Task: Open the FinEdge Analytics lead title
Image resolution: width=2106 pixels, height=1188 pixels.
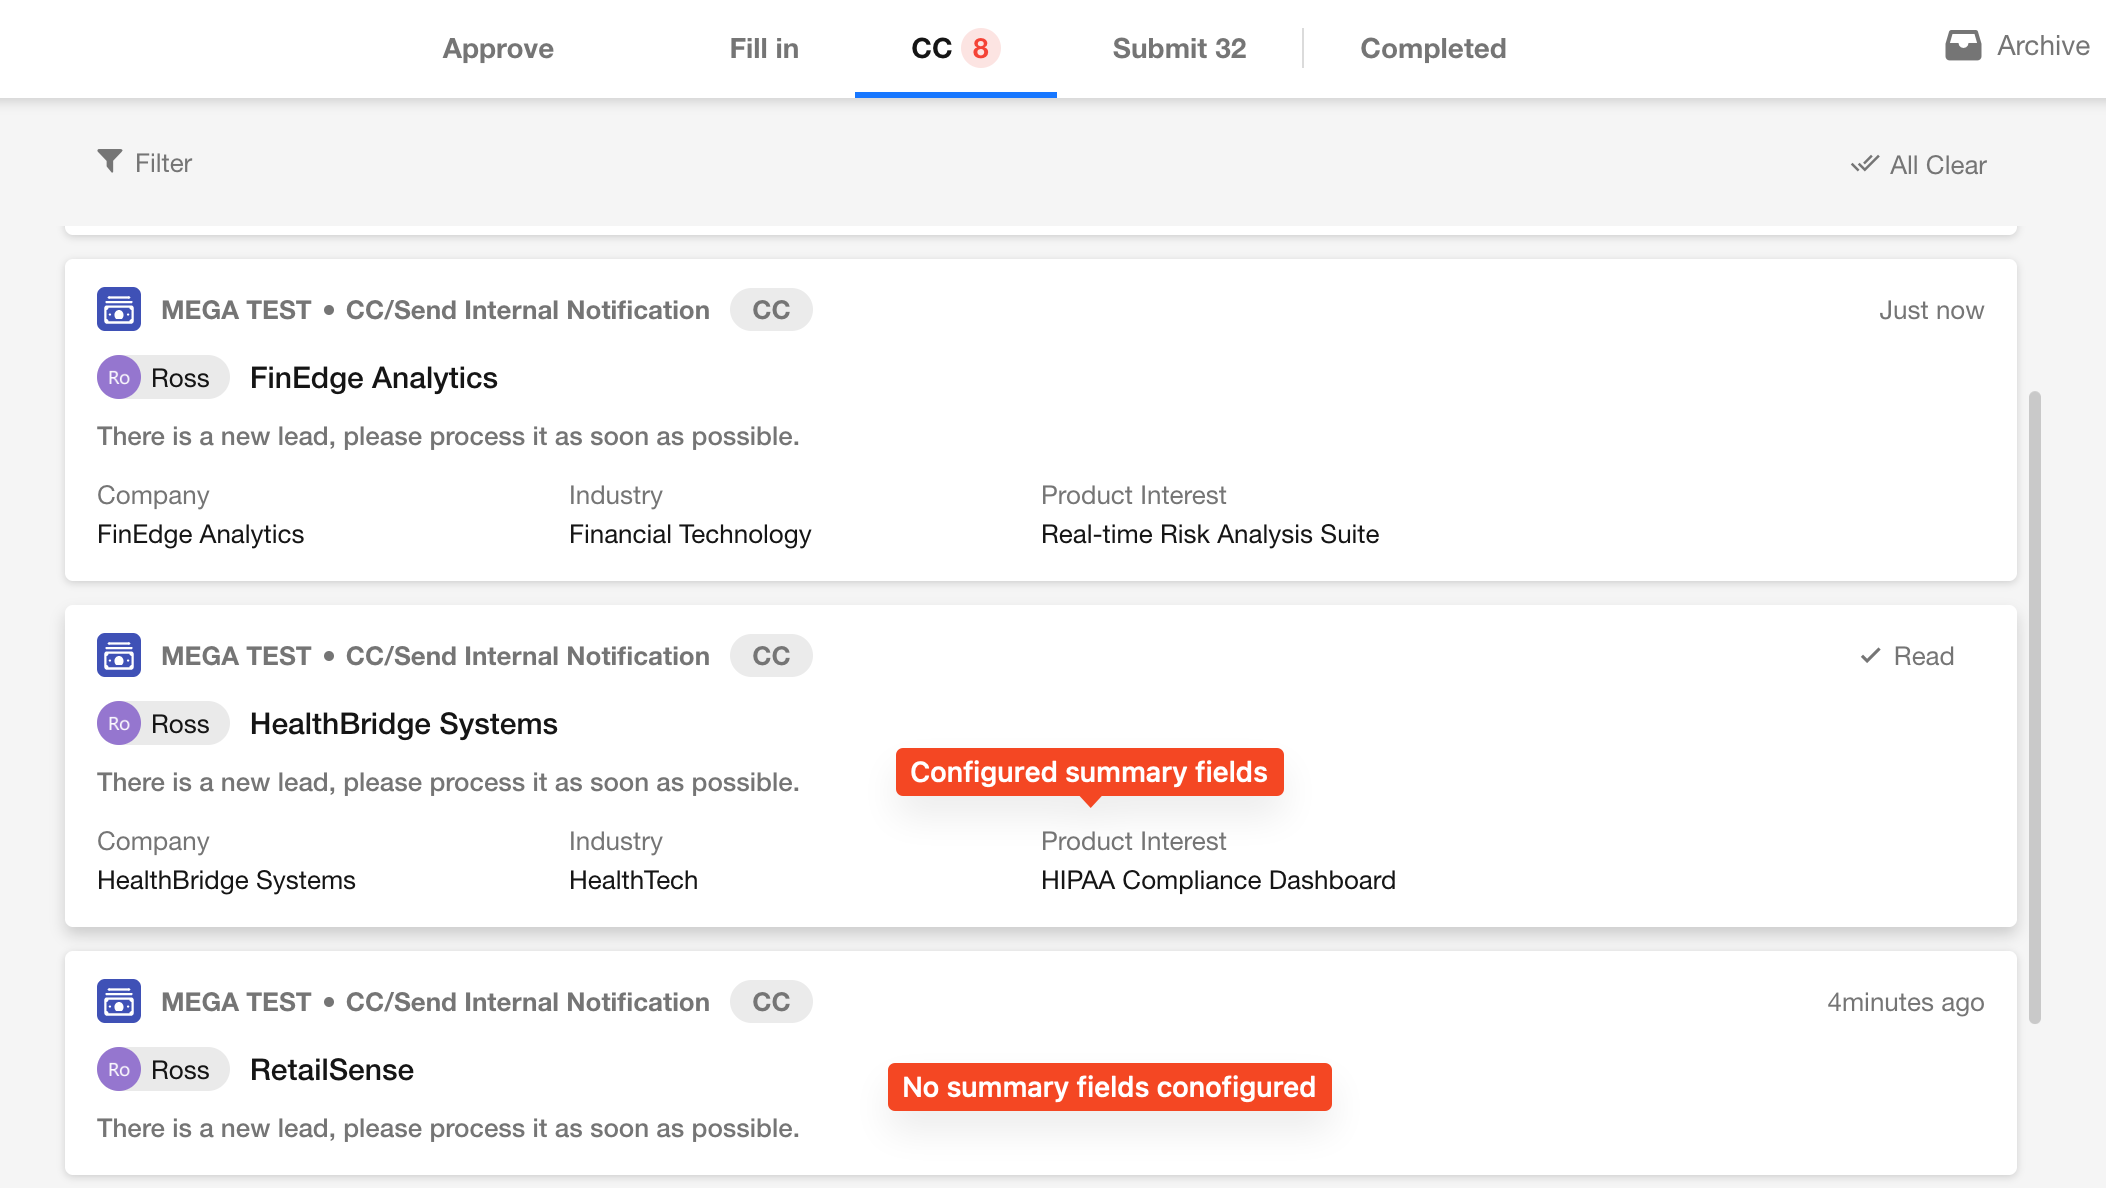Action: click(373, 378)
